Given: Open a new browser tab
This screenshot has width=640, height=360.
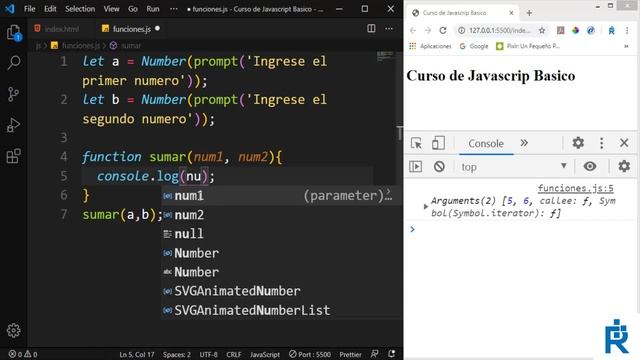Looking at the screenshot, I should [529, 13].
